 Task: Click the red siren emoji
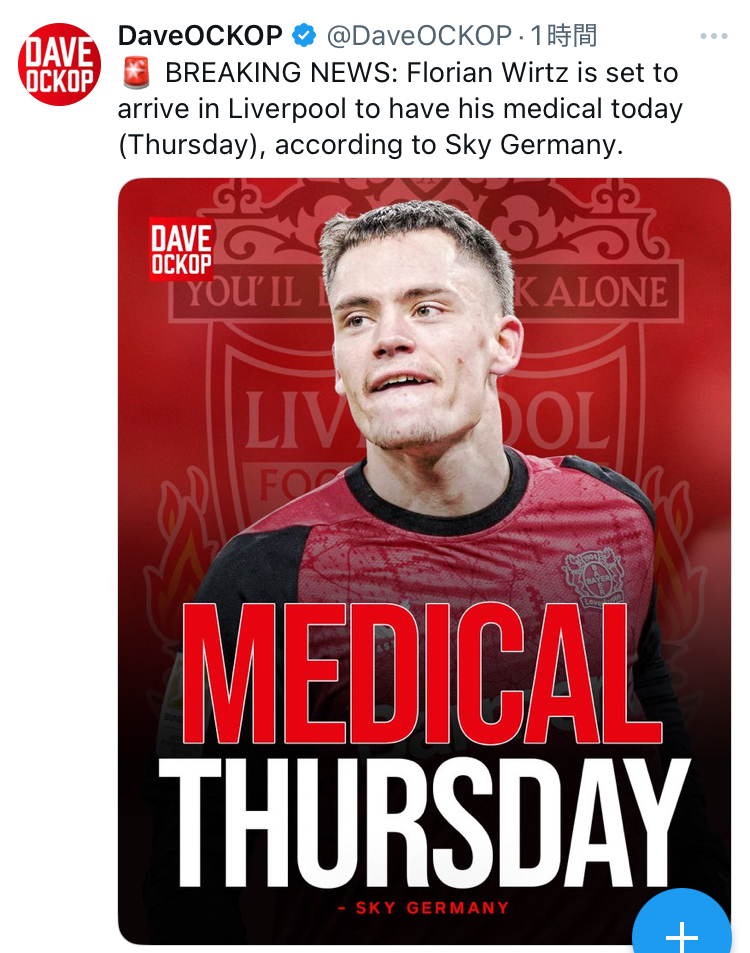tap(136, 73)
